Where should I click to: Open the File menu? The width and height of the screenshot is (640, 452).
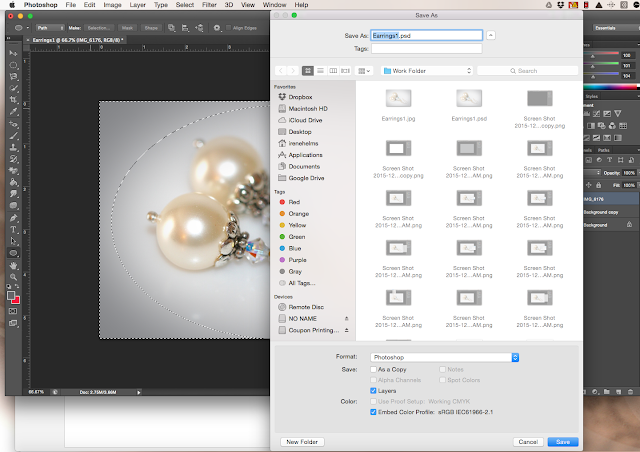point(71,5)
